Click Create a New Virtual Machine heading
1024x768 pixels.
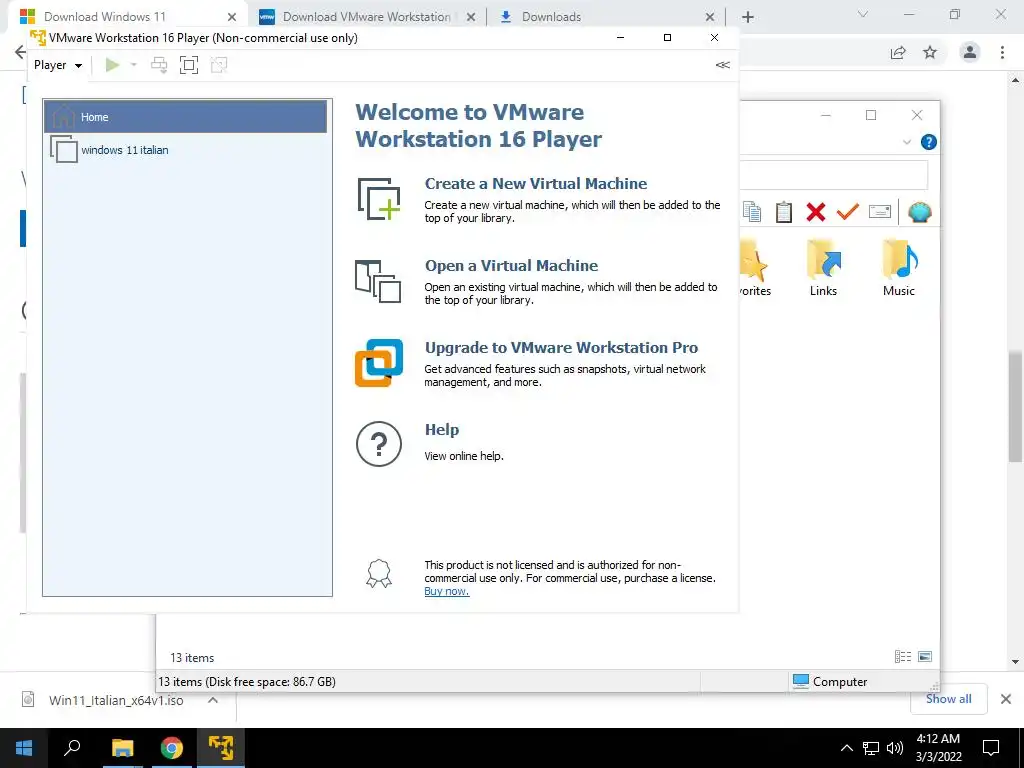click(x=536, y=184)
